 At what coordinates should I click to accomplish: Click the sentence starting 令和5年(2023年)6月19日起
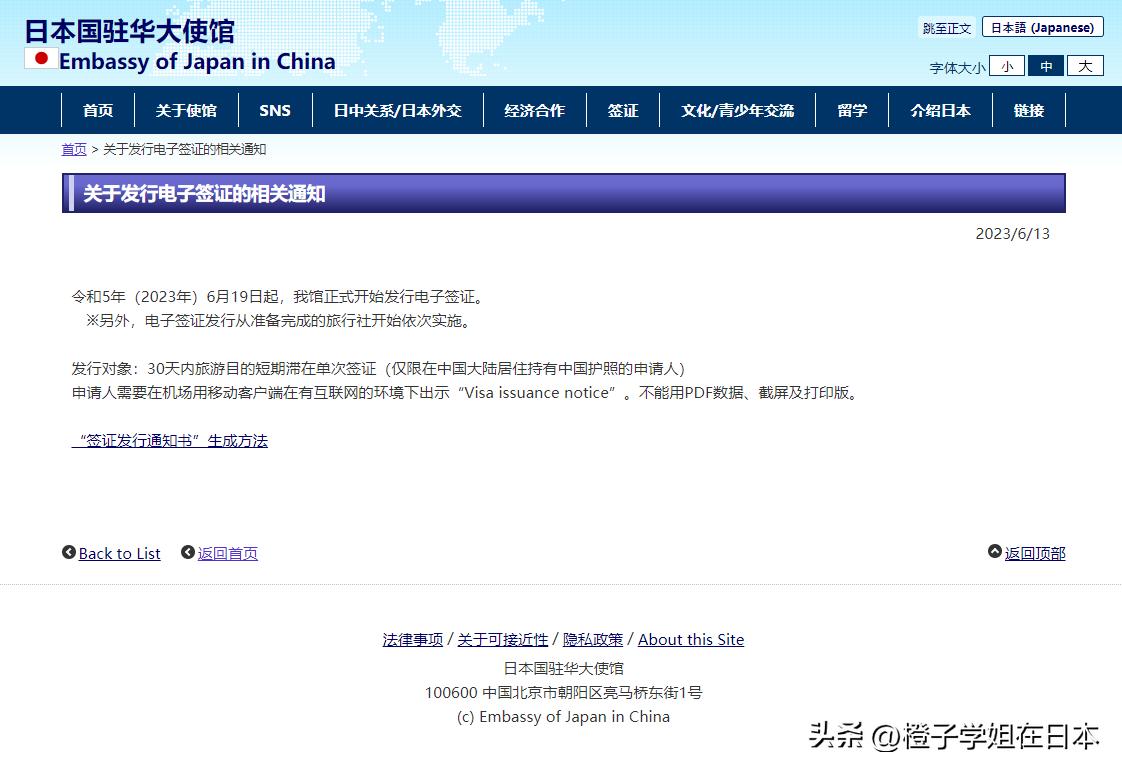[280, 297]
